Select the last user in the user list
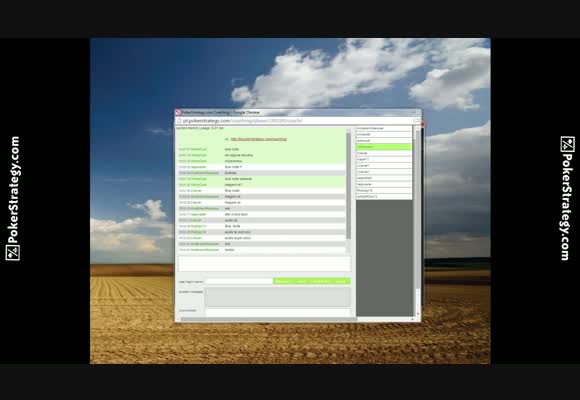Viewport: 580px width, 400px height. (384, 196)
